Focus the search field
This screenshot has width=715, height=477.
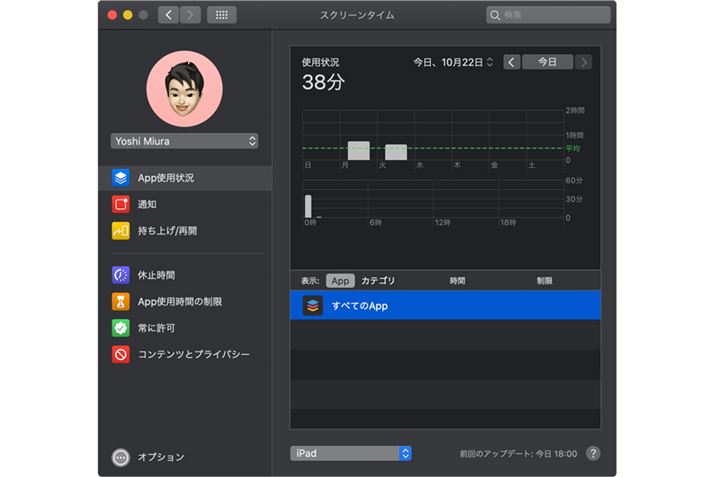click(548, 15)
